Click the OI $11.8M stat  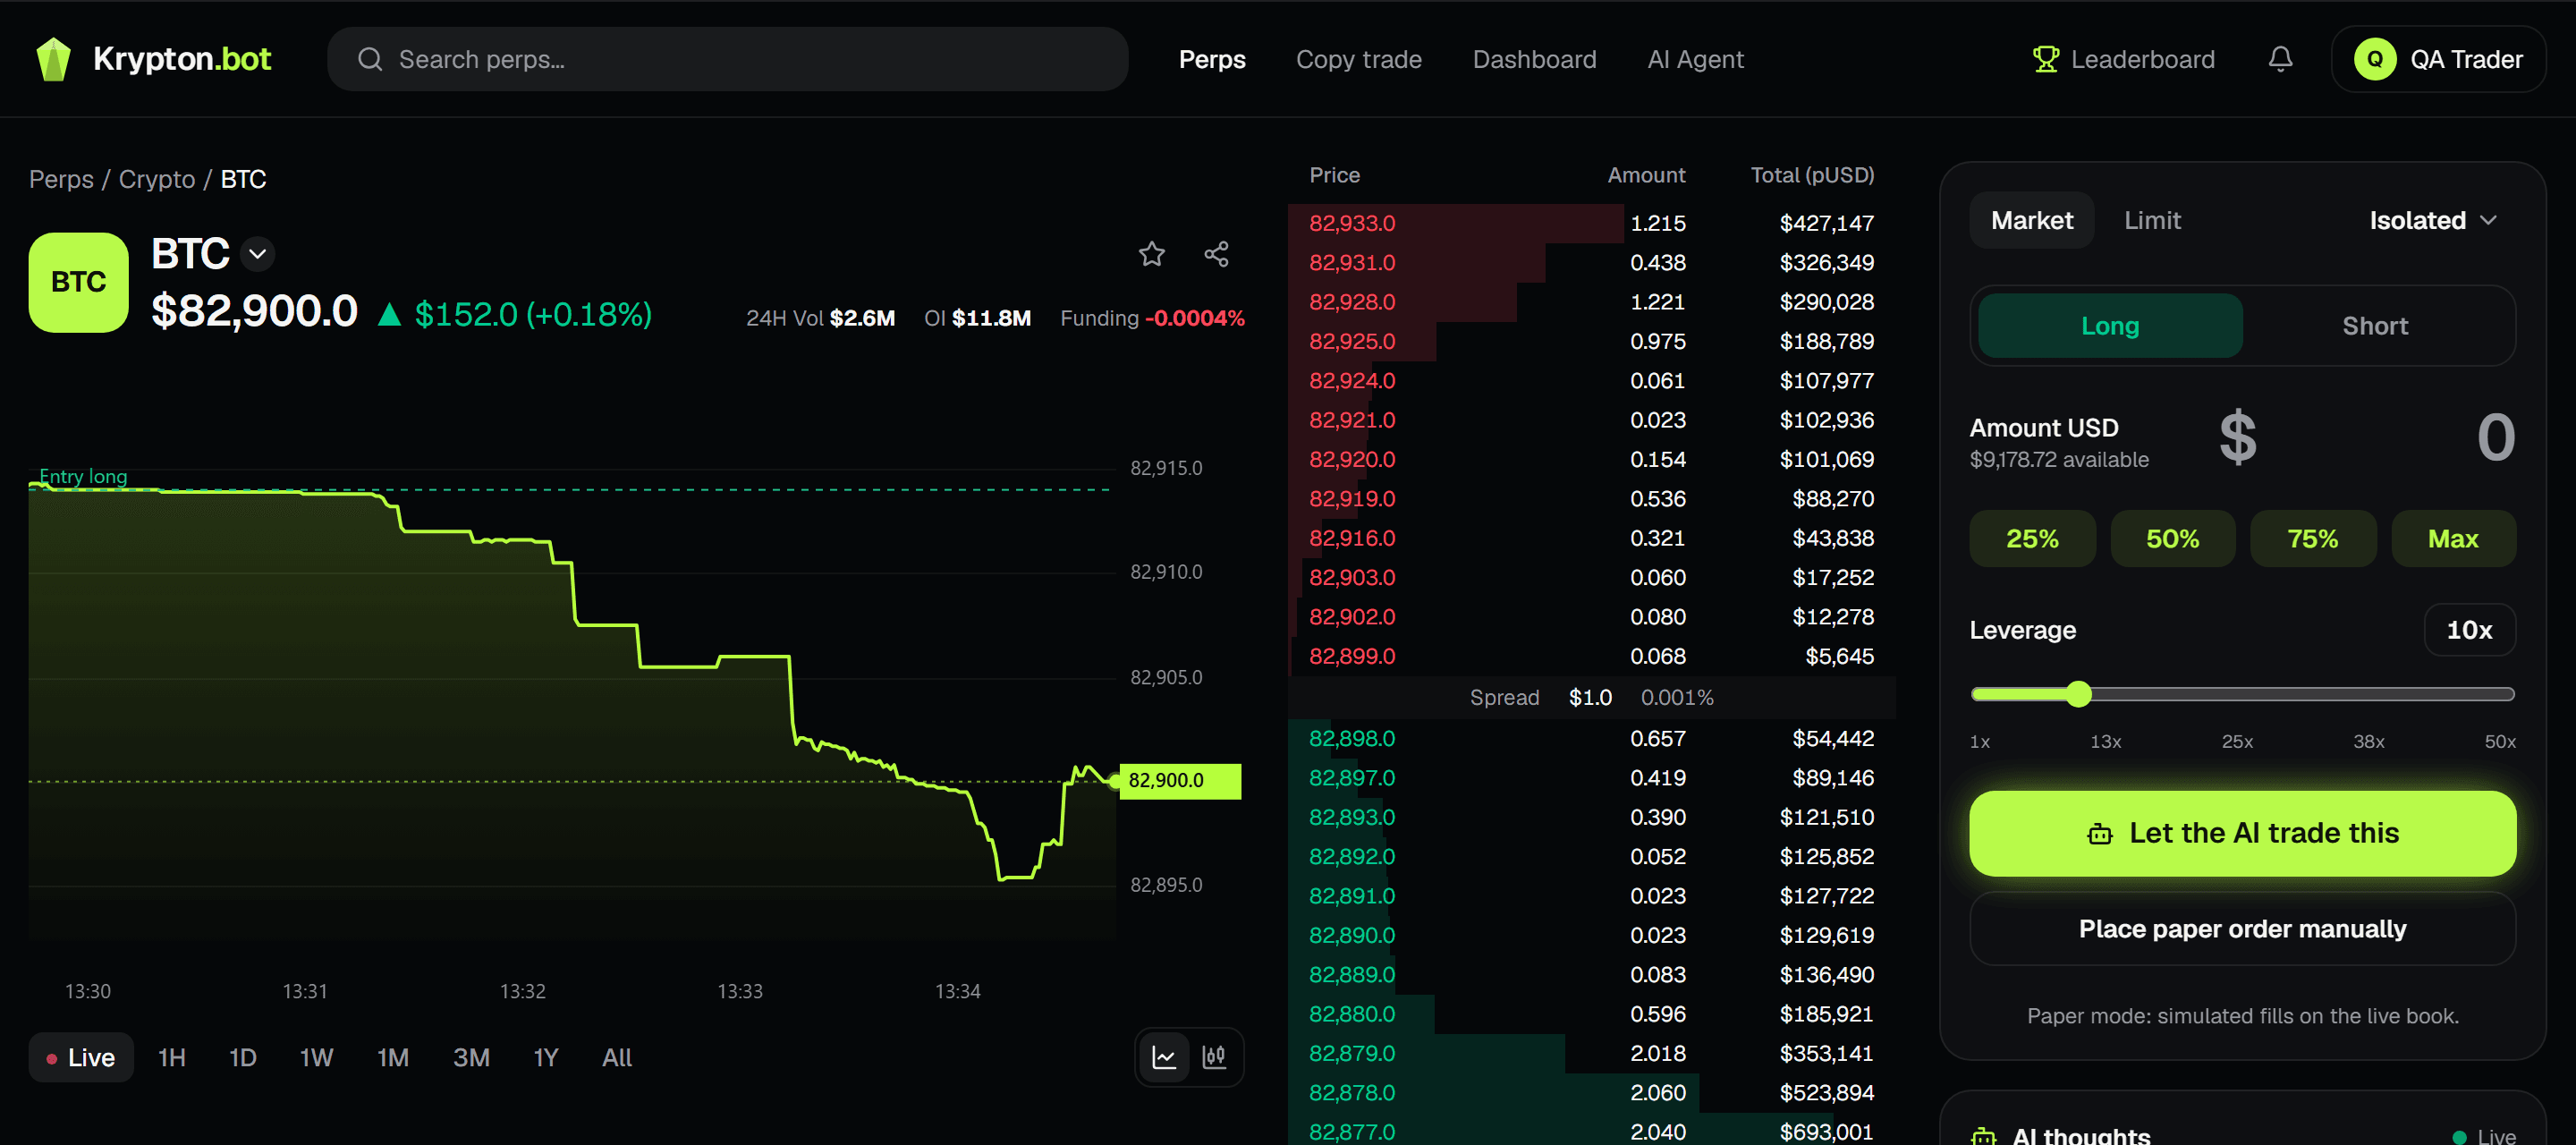pyautogui.click(x=977, y=319)
